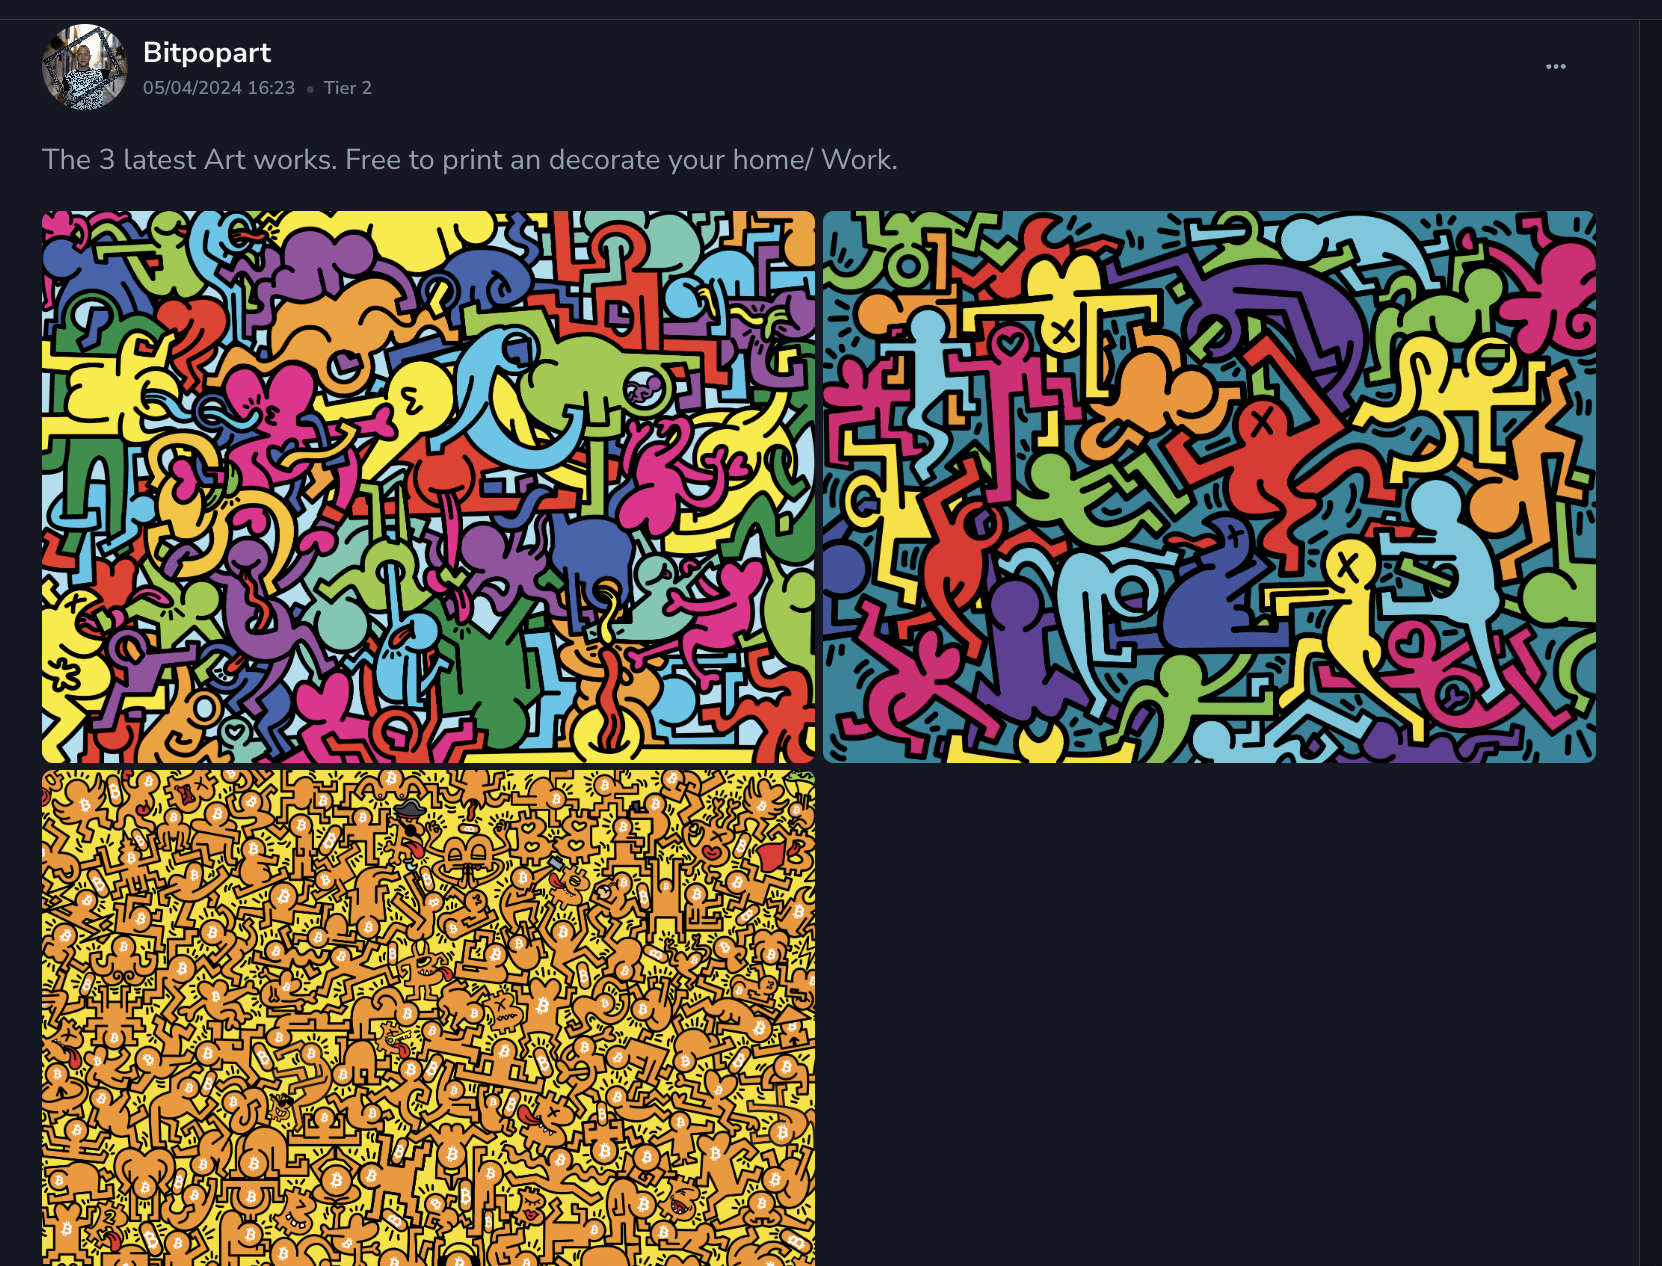Open the orange Bitcoin figures artwork

(x=428, y=1018)
